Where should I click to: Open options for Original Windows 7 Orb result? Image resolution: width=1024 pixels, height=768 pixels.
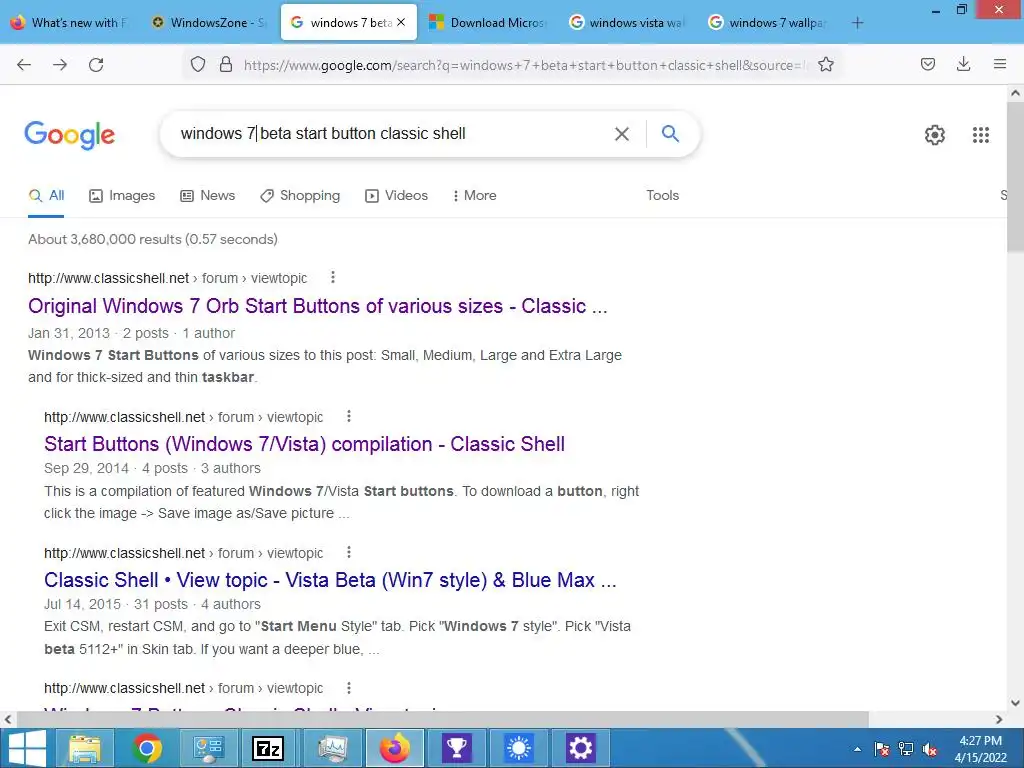pyautogui.click(x=333, y=278)
